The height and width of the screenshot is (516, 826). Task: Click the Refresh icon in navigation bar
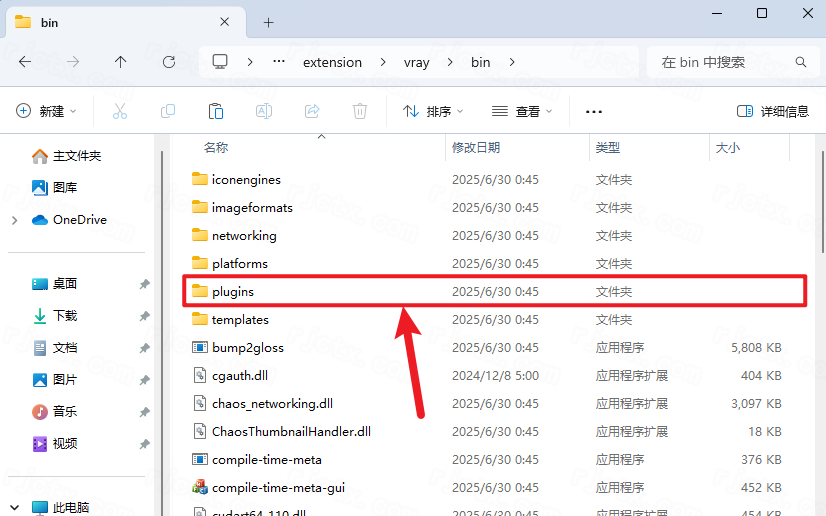coord(169,62)
